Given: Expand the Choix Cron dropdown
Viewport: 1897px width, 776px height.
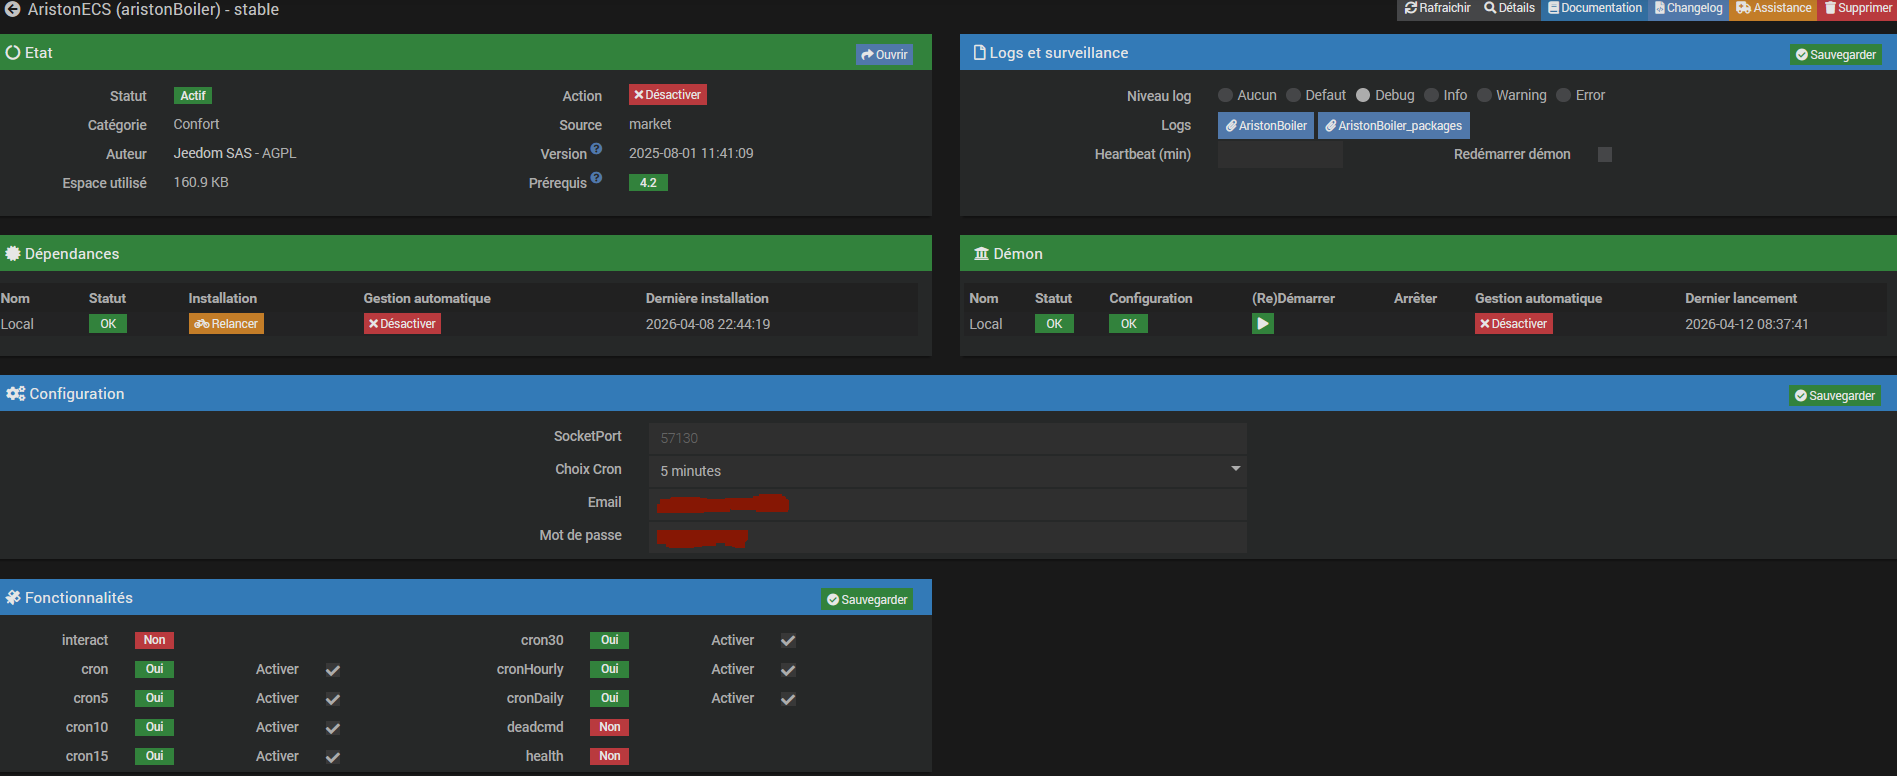Looking at the screenshot, I should pos(946,471).
